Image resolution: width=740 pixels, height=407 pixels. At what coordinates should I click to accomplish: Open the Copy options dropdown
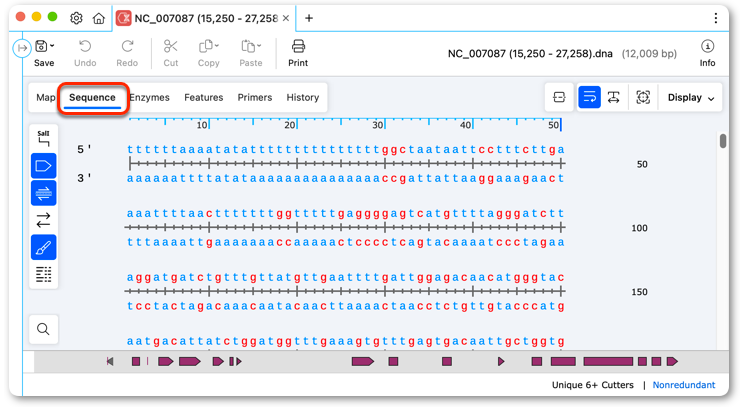coord(217,46)
